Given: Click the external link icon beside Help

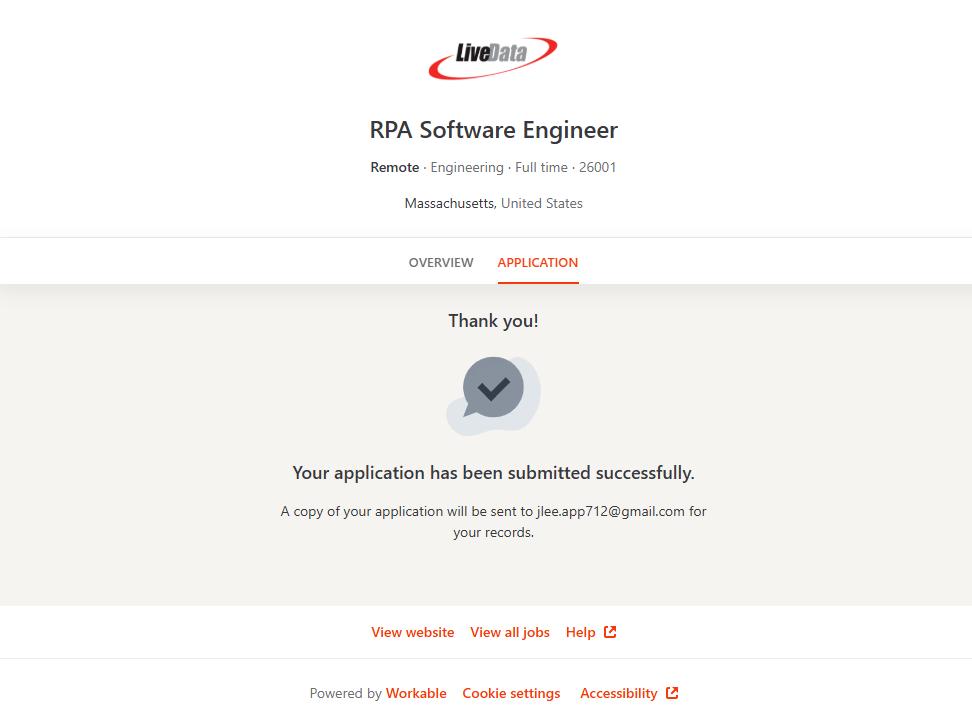Looking at the screenshot, I should pyautogui.click(x=610, y=632).
